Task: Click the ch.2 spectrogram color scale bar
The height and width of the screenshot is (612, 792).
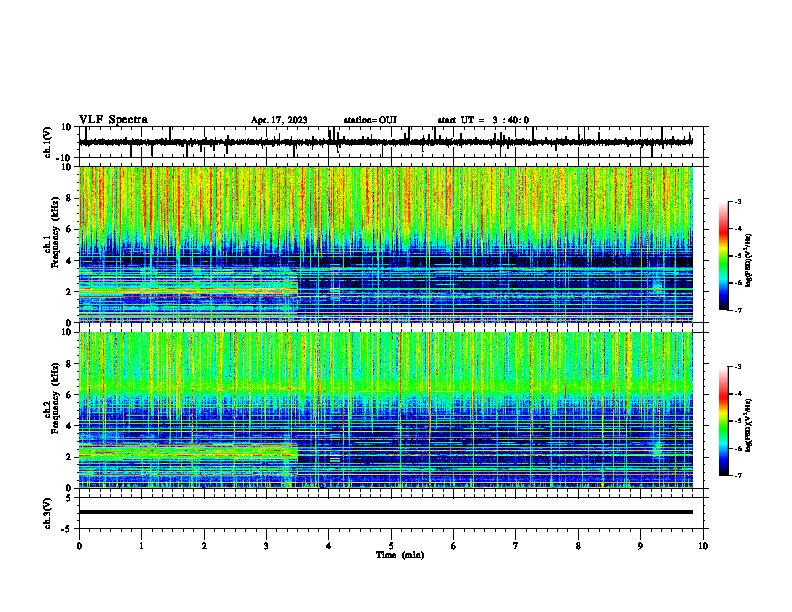Action: click(724, 421)
